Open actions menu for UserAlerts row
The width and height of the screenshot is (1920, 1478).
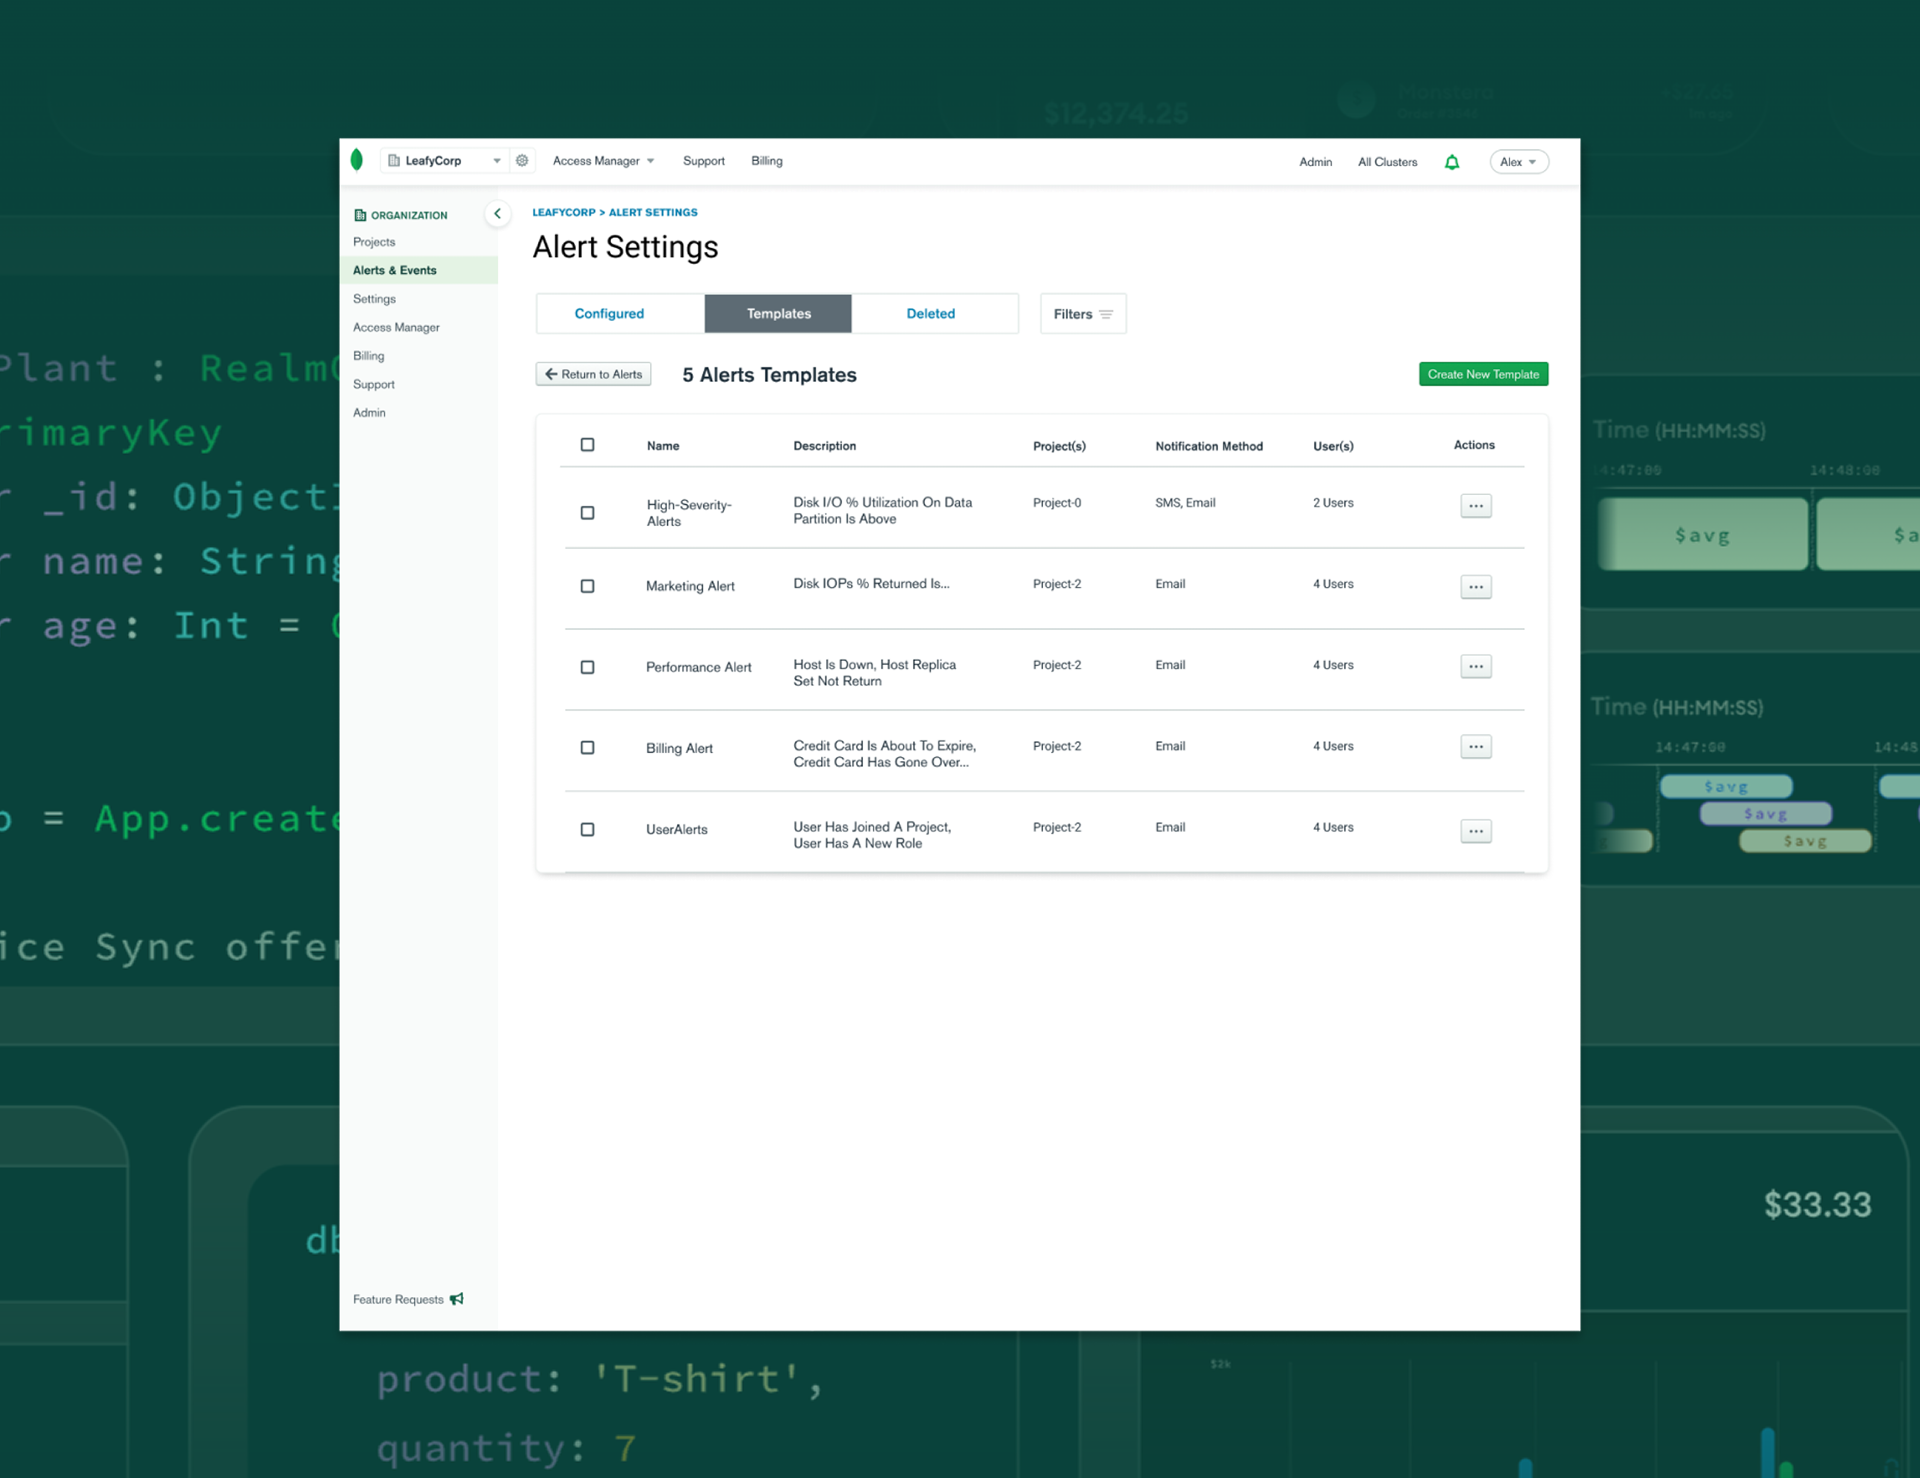pos(1475,831)
